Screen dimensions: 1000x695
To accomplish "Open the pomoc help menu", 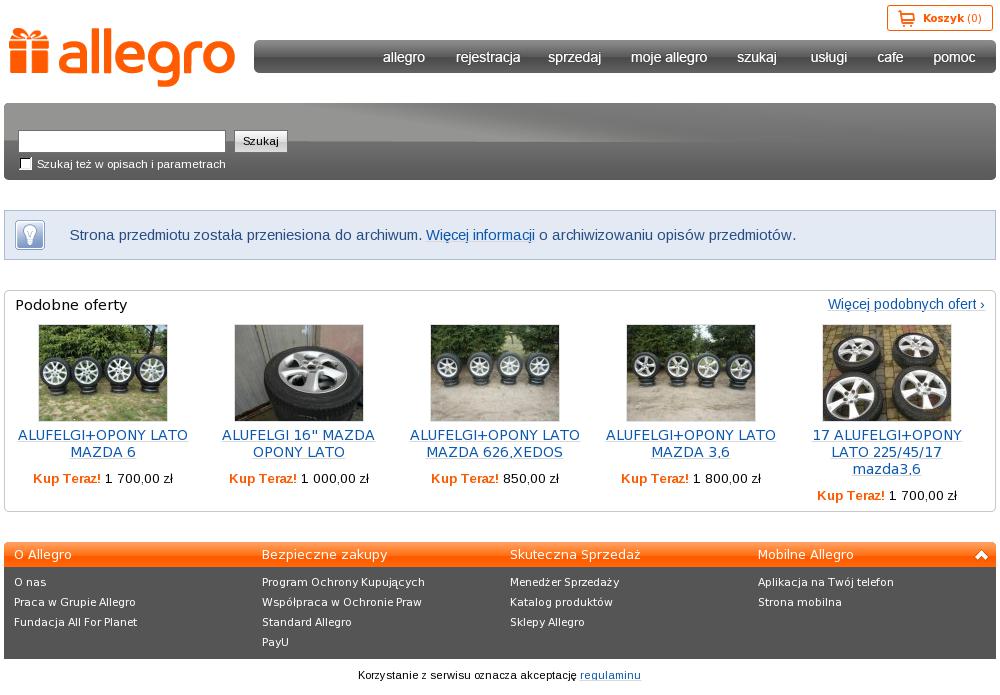I will (954, 57).
